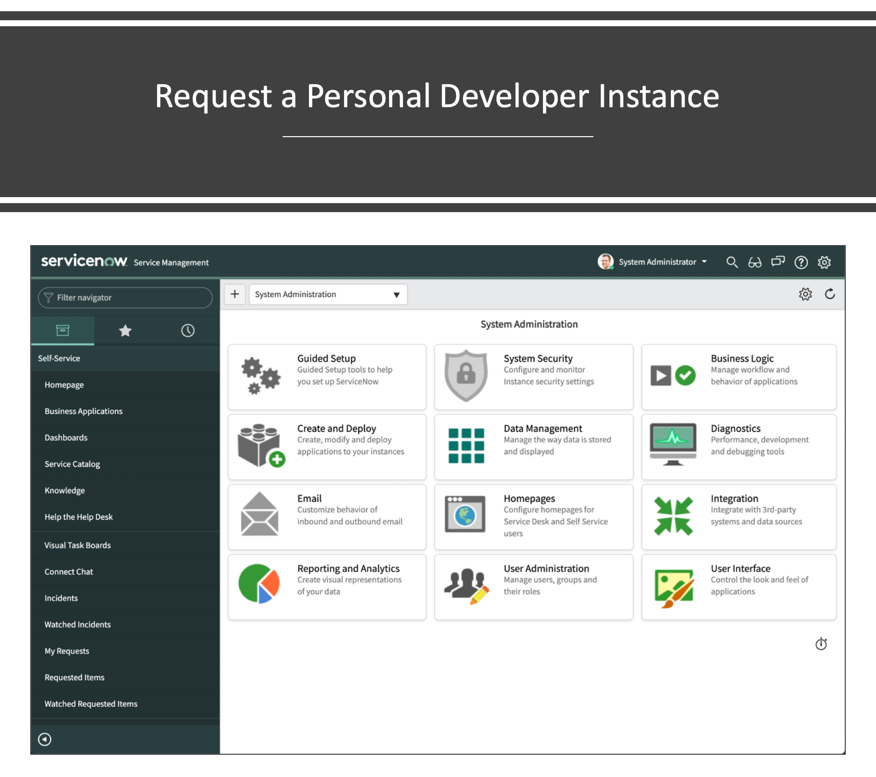The width and height of the screenshot is (876, 777).
Task: Click the Integration arrows icon
Action: (673, 516)
